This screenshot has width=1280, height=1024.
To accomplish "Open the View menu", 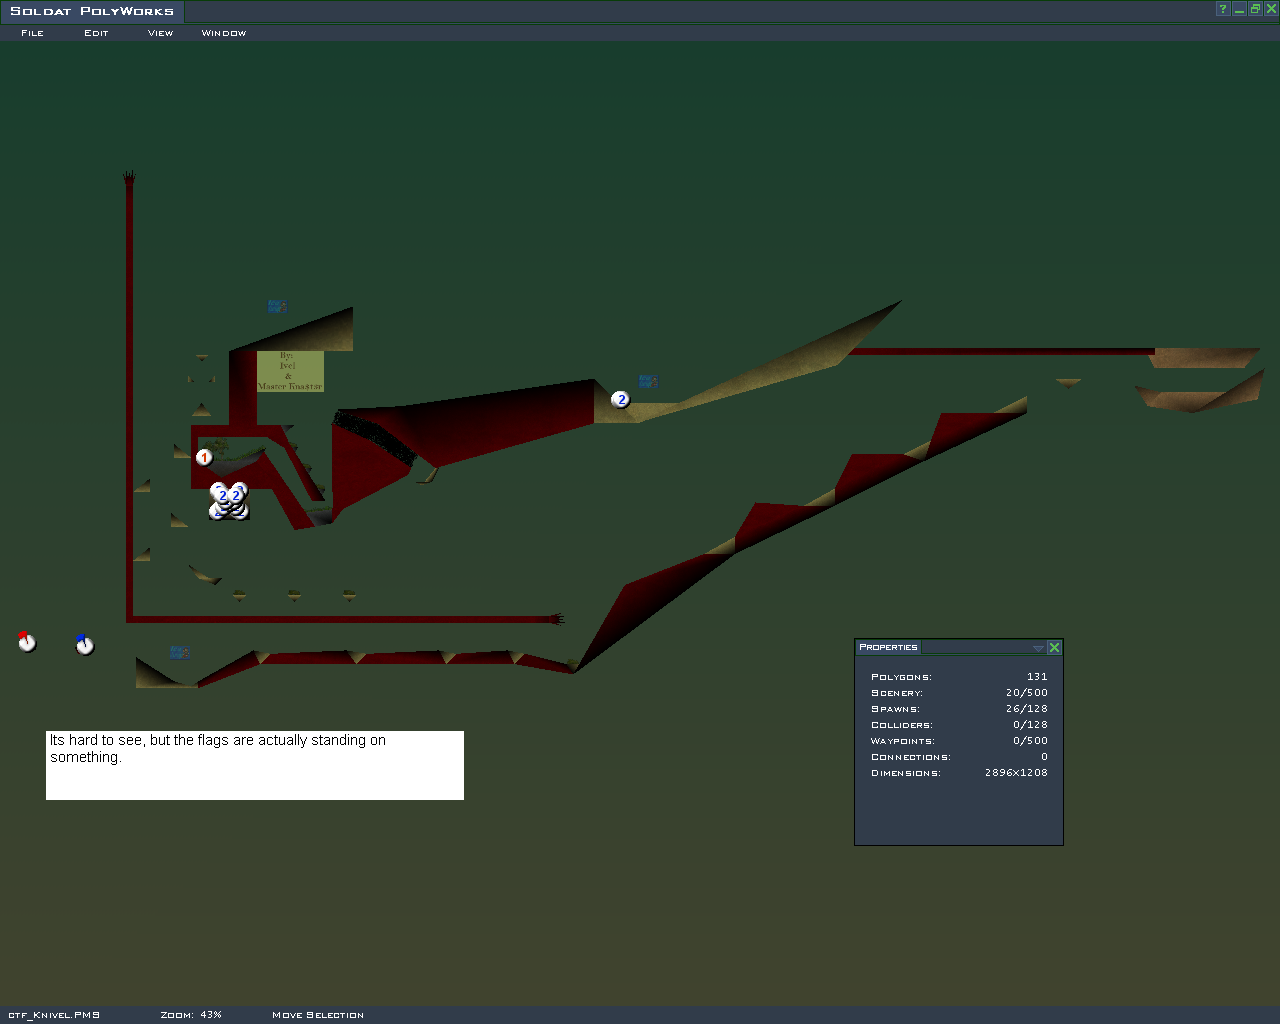I will (160, 33).
